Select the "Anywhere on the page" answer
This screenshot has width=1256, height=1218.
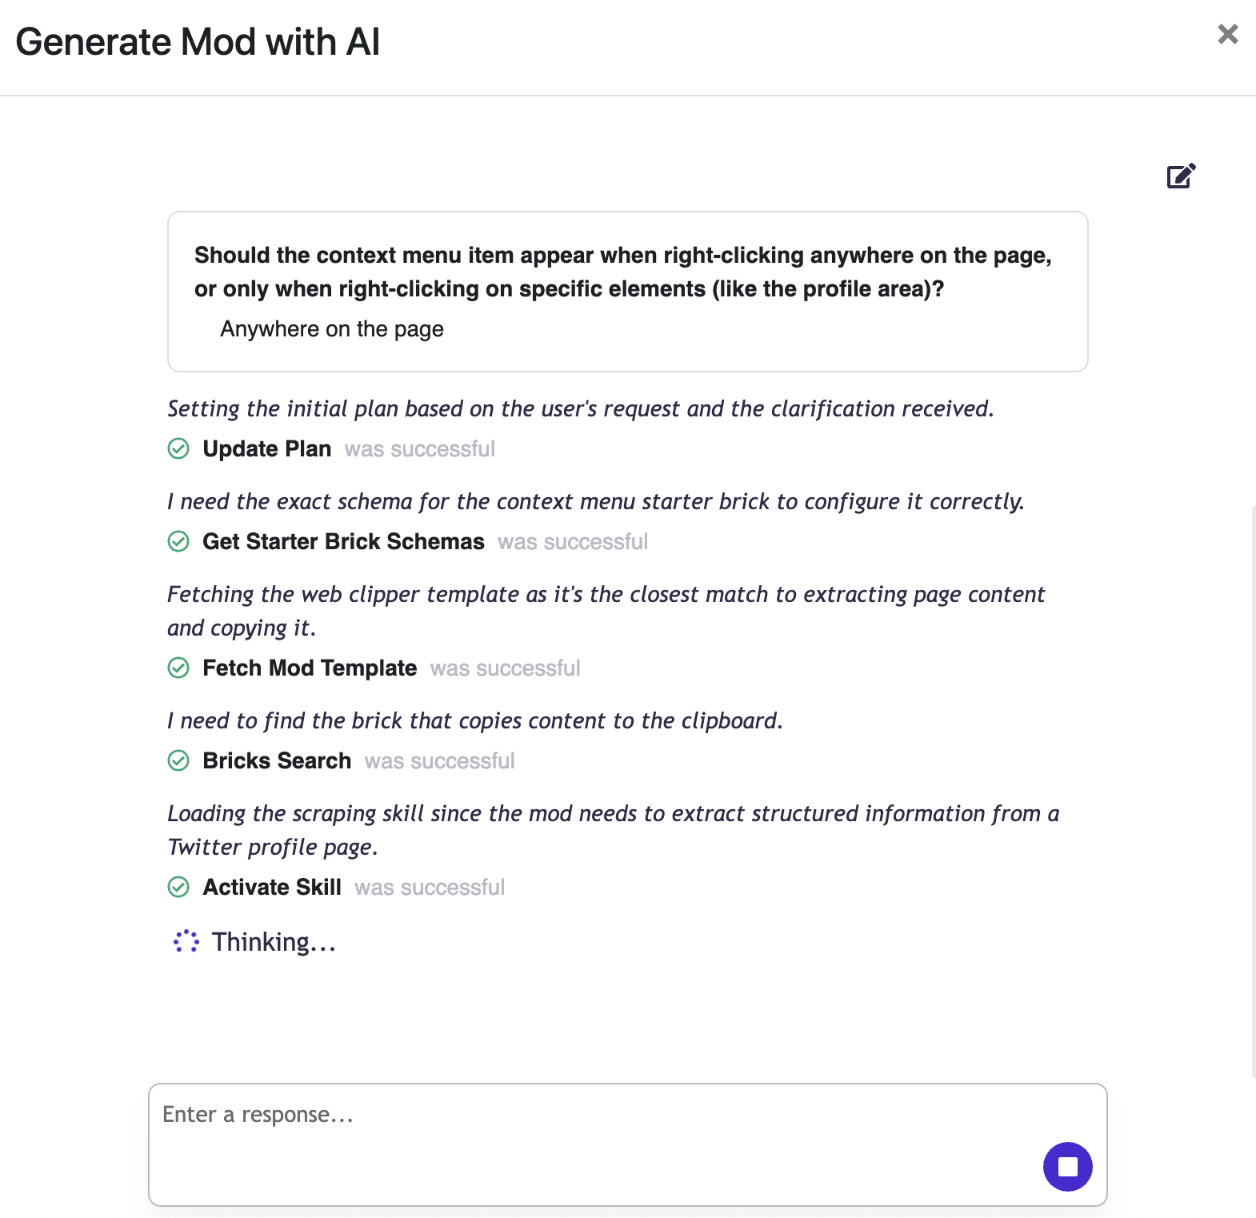tap(332, 329)
